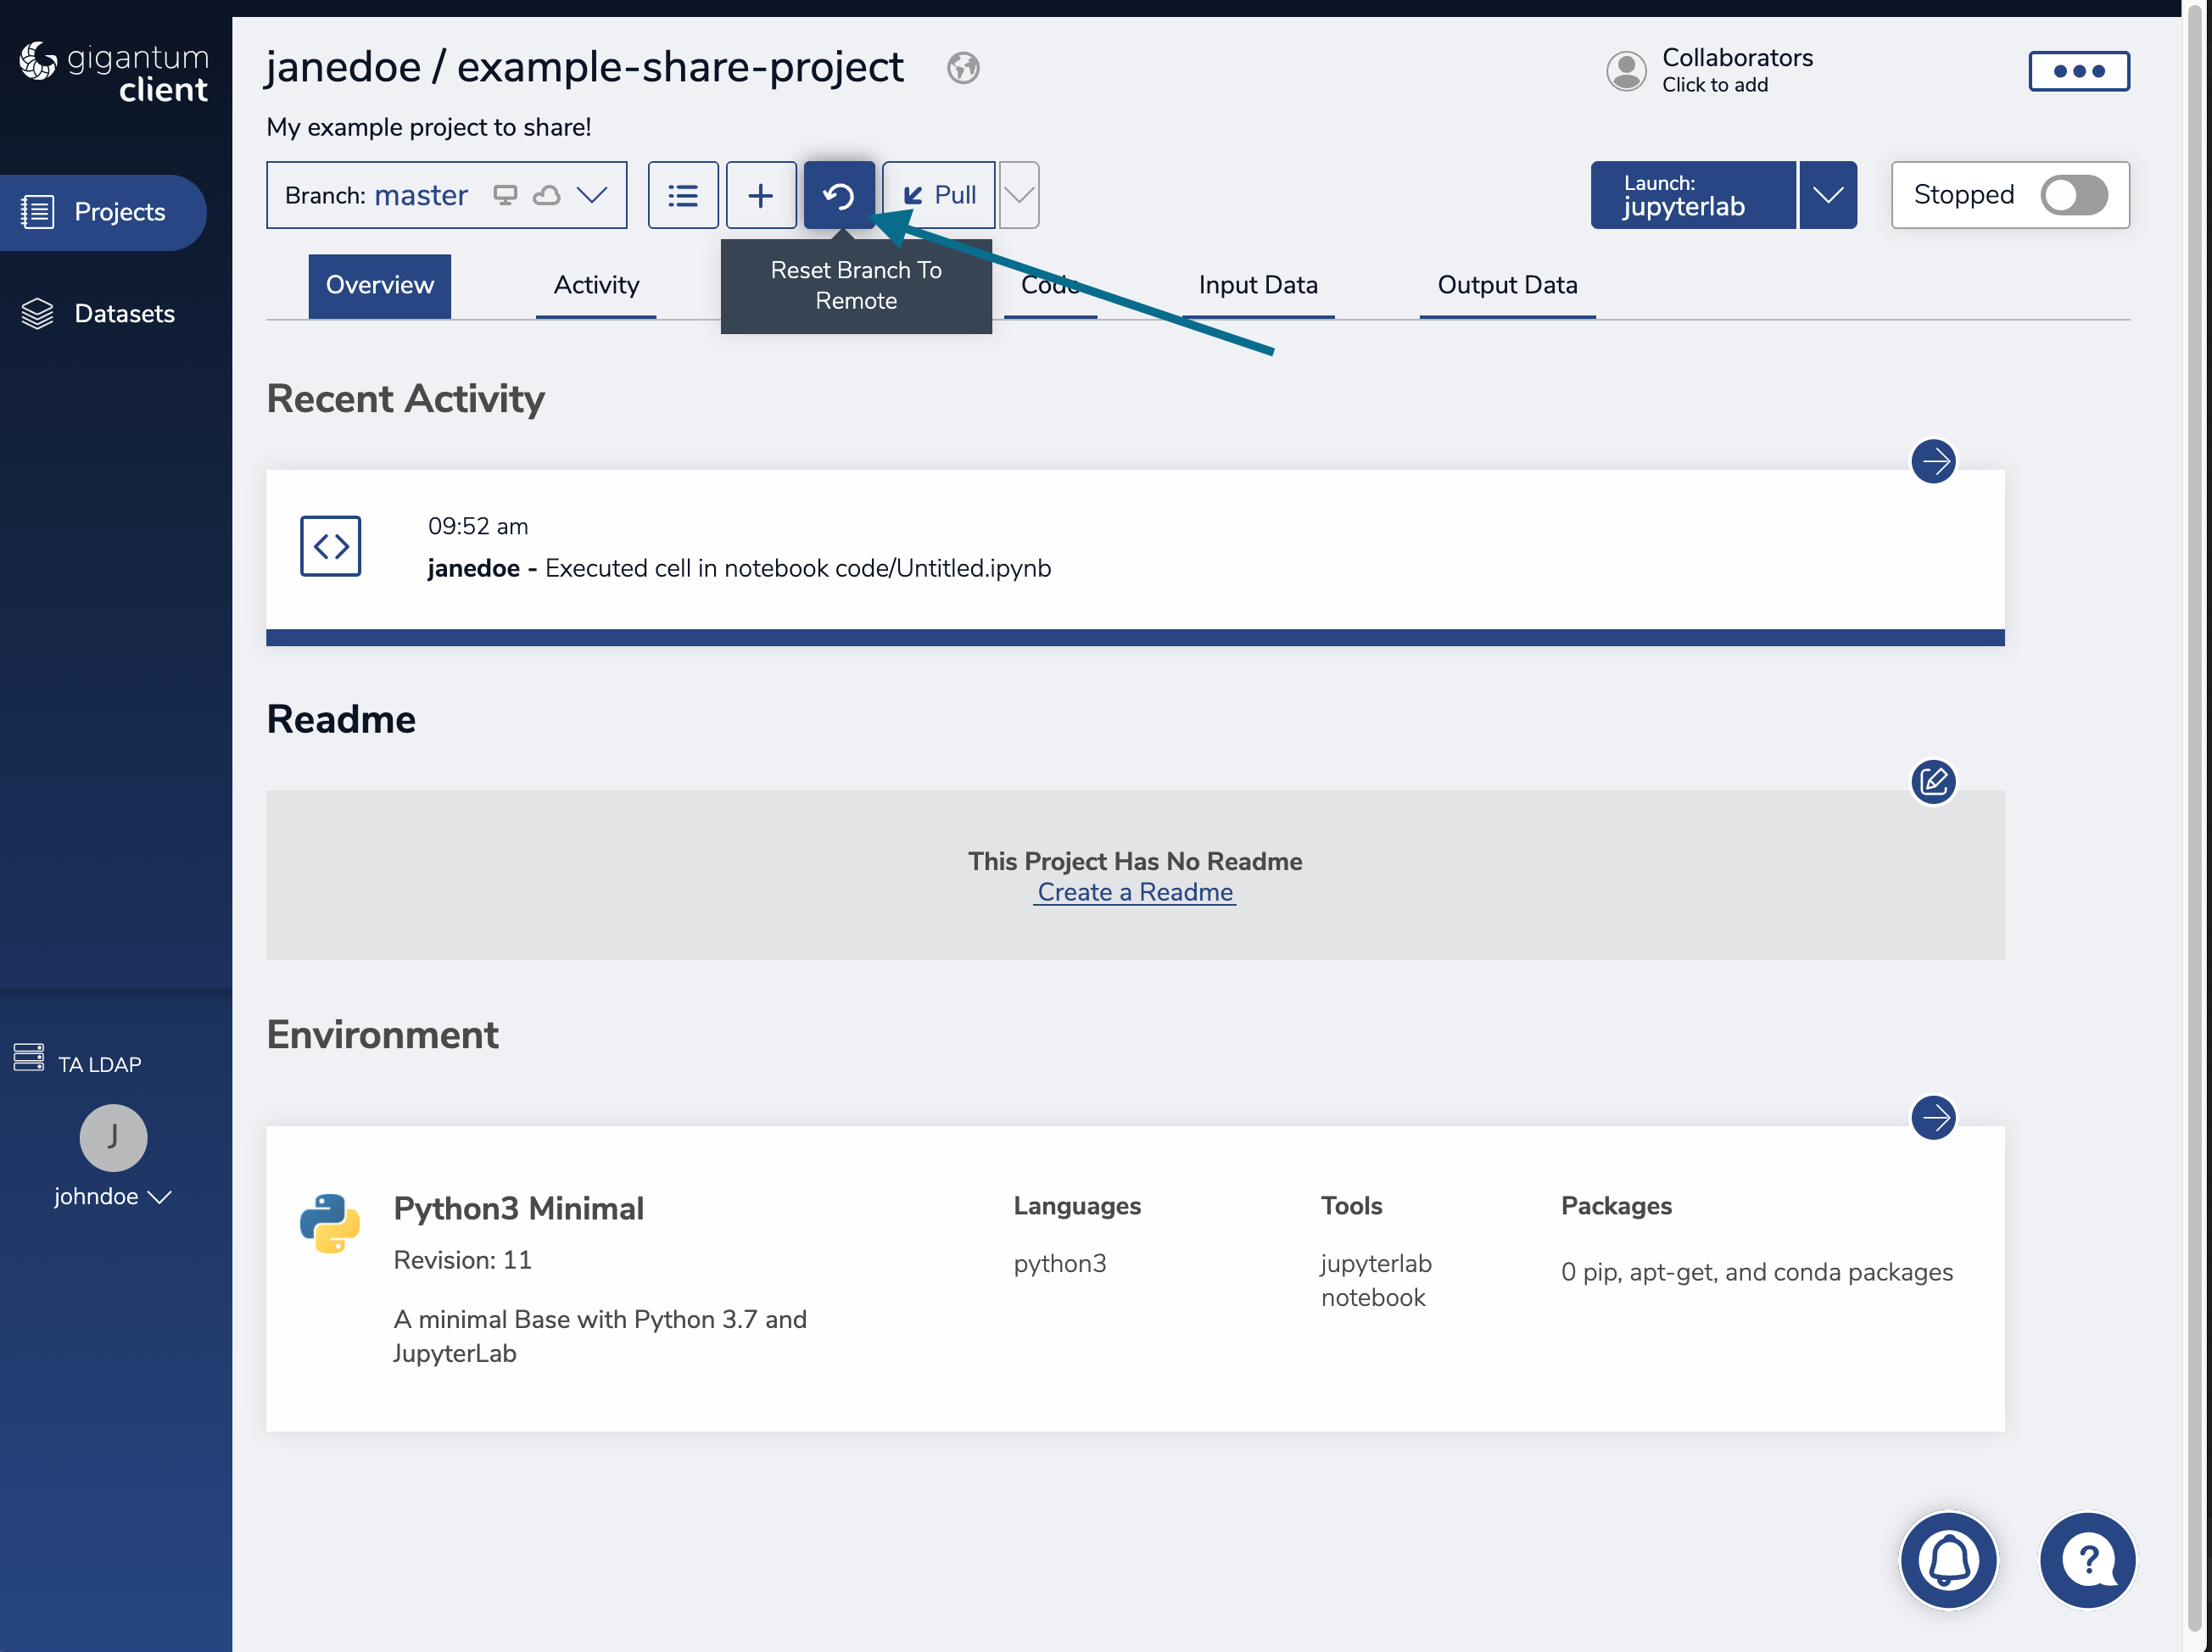Click the Create a Readme link
Image resolution: width=2212 pixels, height=1652 pixels.
(1134, 892)
